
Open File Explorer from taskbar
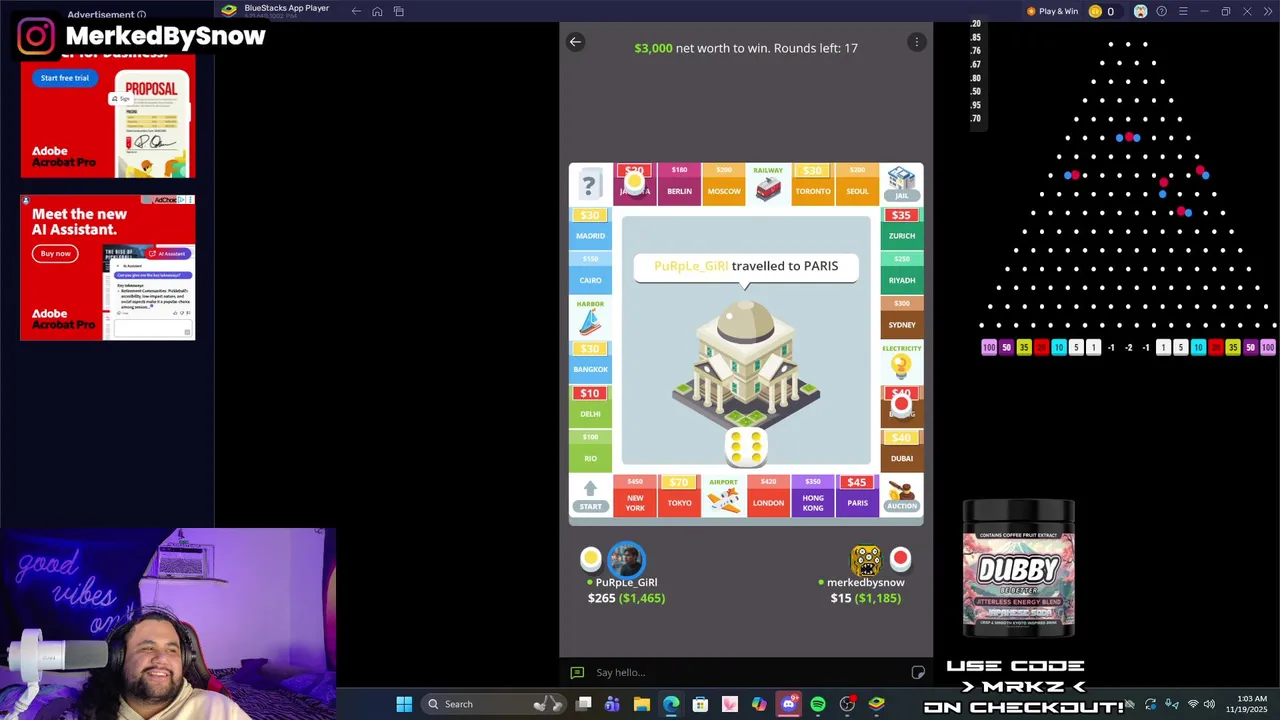point(642,704)
